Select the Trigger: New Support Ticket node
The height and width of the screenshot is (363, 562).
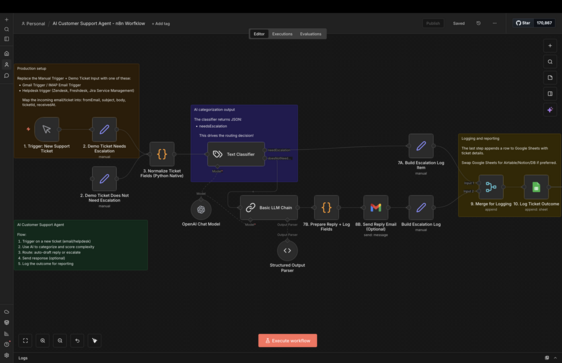pos(47,129)
